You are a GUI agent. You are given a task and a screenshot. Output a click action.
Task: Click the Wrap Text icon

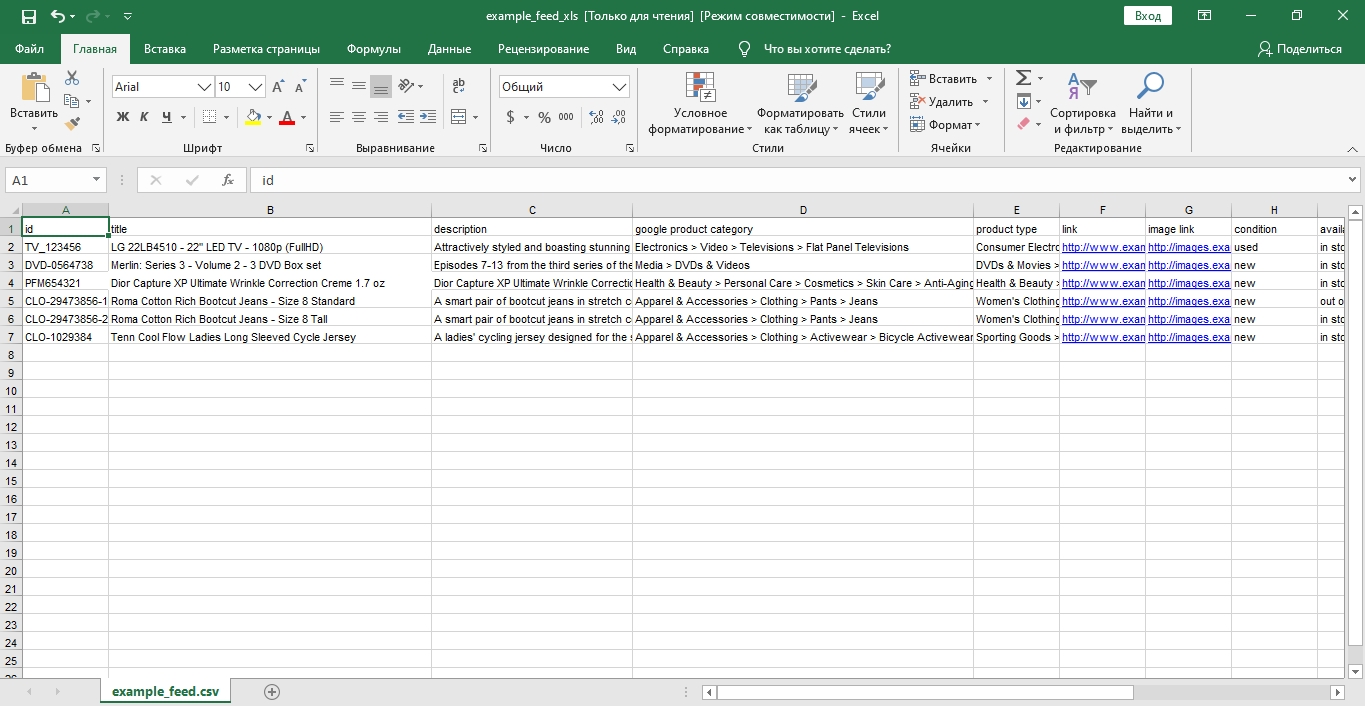click(x=459, y=86)
